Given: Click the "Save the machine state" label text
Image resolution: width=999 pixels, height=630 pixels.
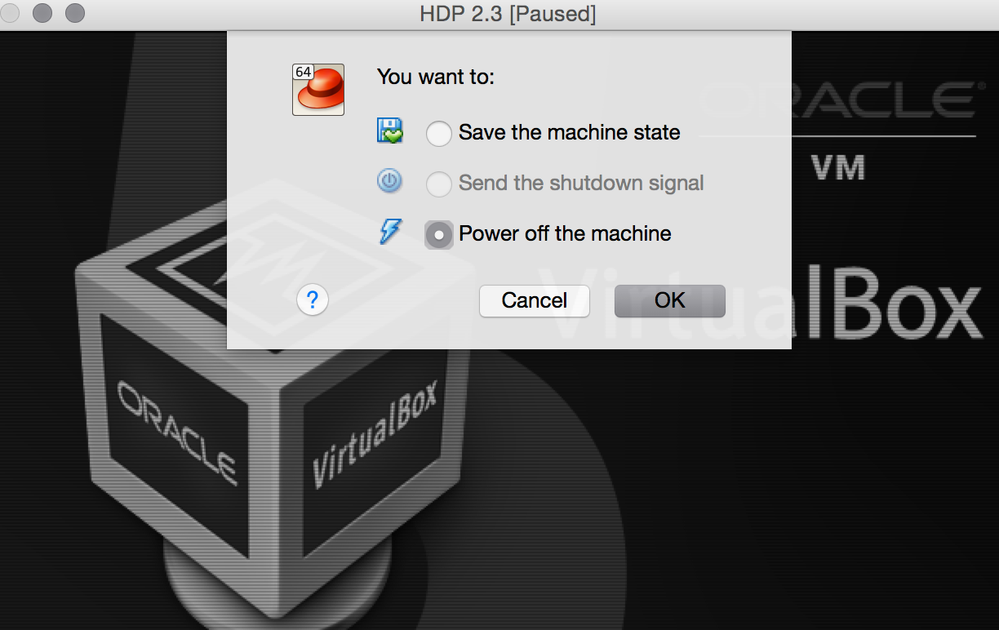Looking at the screenshot, I should 569,132.
